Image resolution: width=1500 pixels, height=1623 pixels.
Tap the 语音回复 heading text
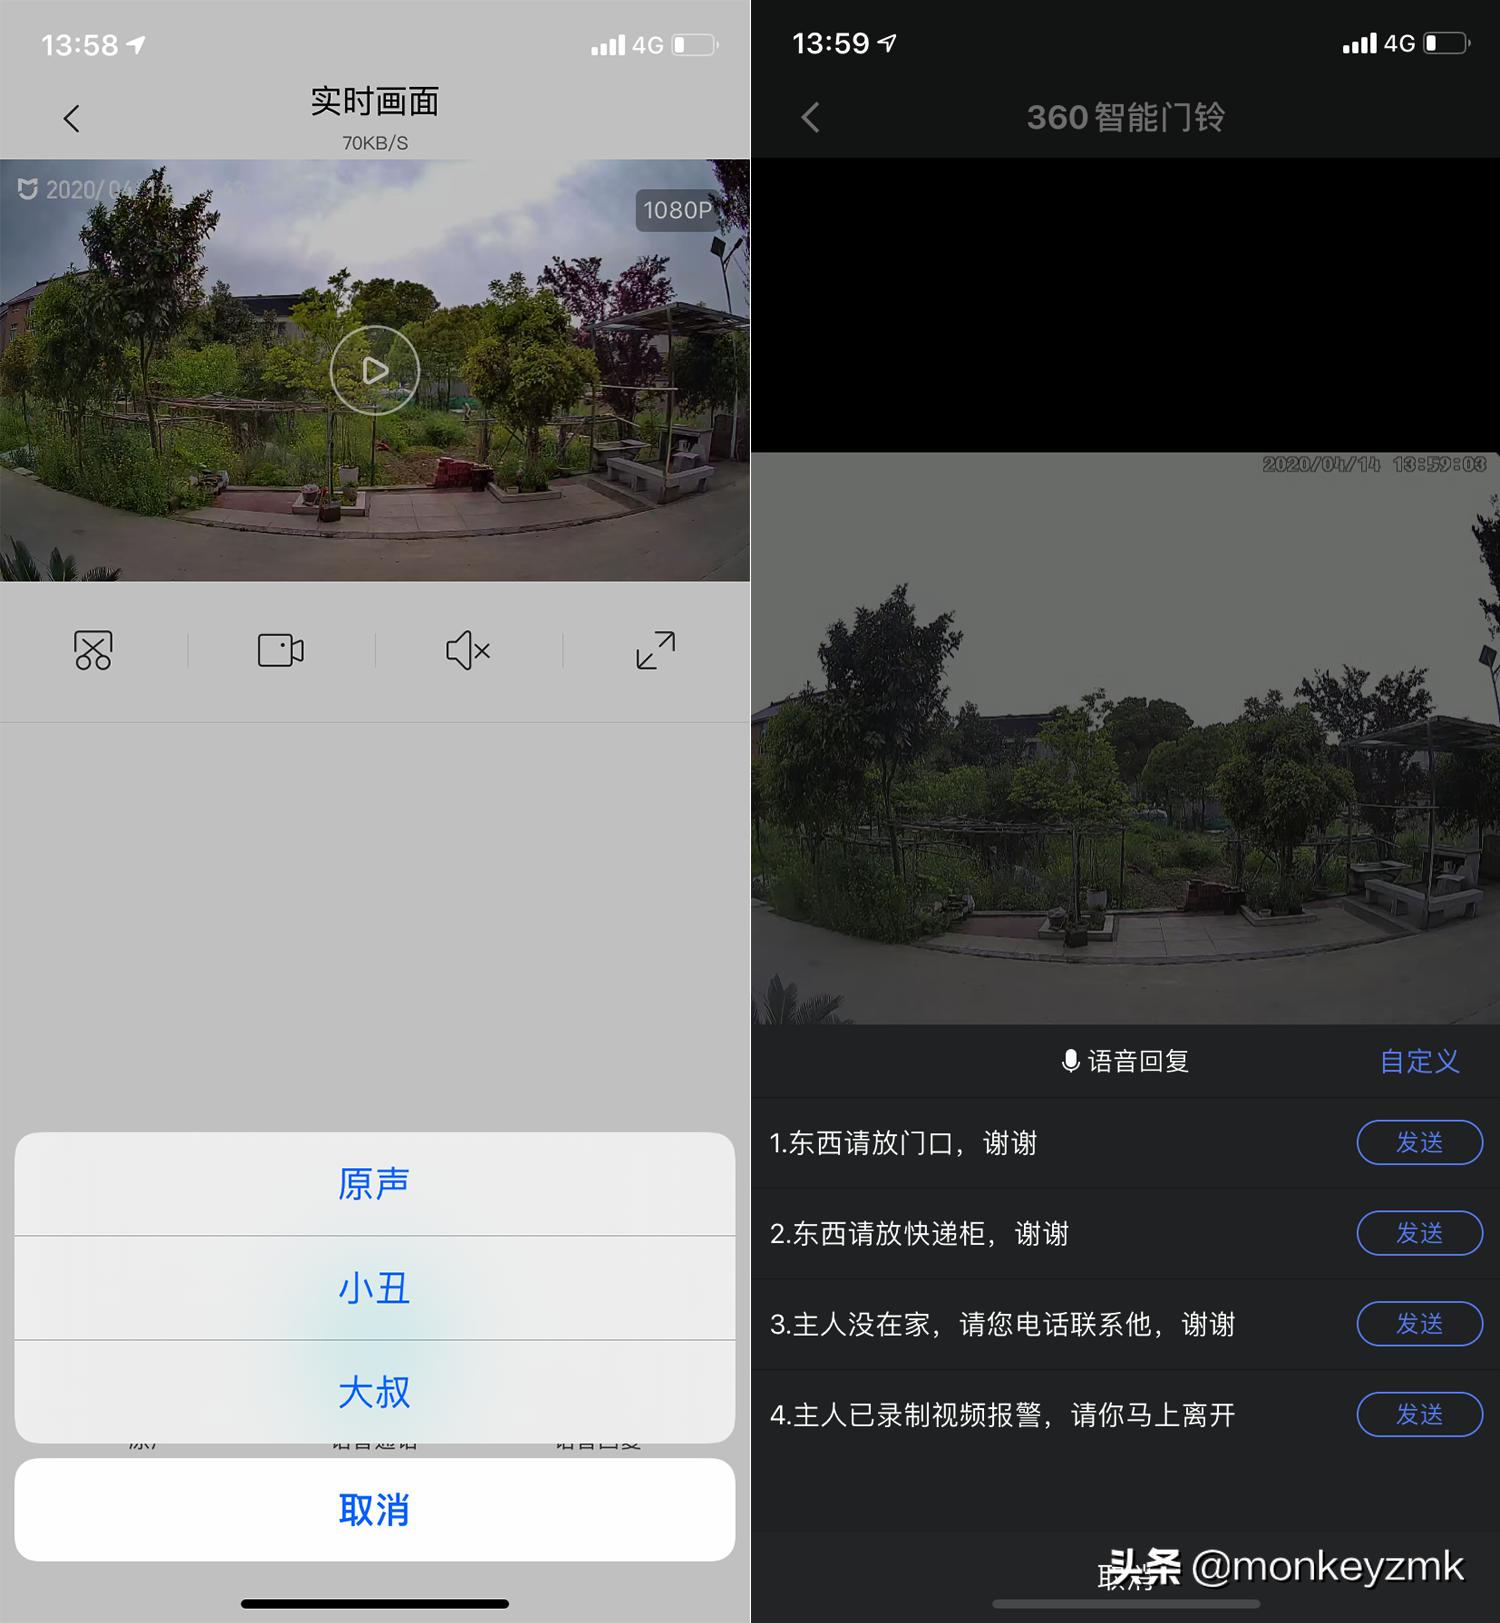(1138, 1061)
